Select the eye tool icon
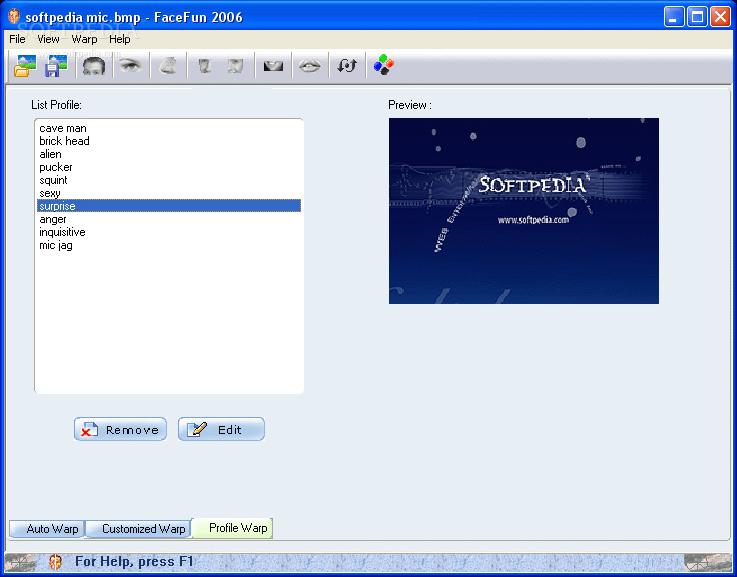The width and height of the screenshot is (737, 577). pyautogui.click(x=130, y=65)
